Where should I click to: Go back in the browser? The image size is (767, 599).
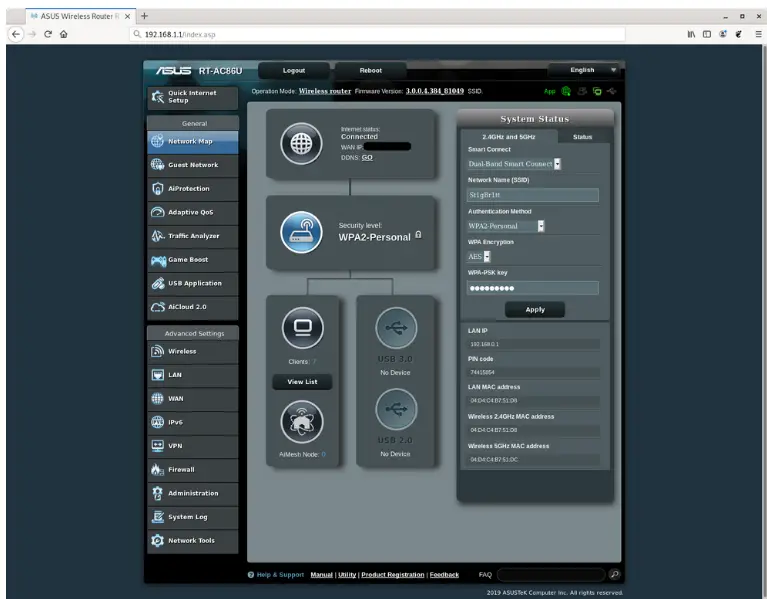point(16,34)
